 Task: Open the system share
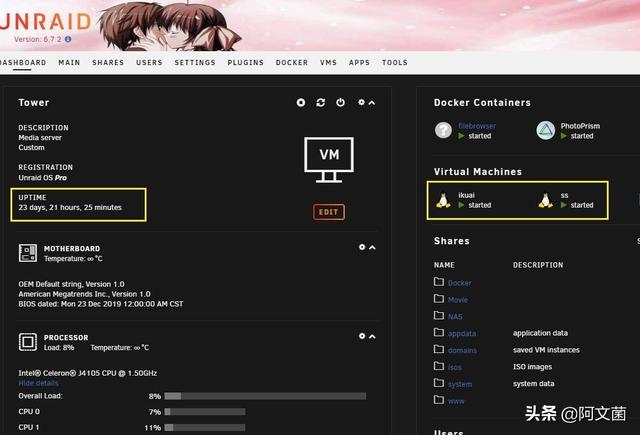pos(460,384)
